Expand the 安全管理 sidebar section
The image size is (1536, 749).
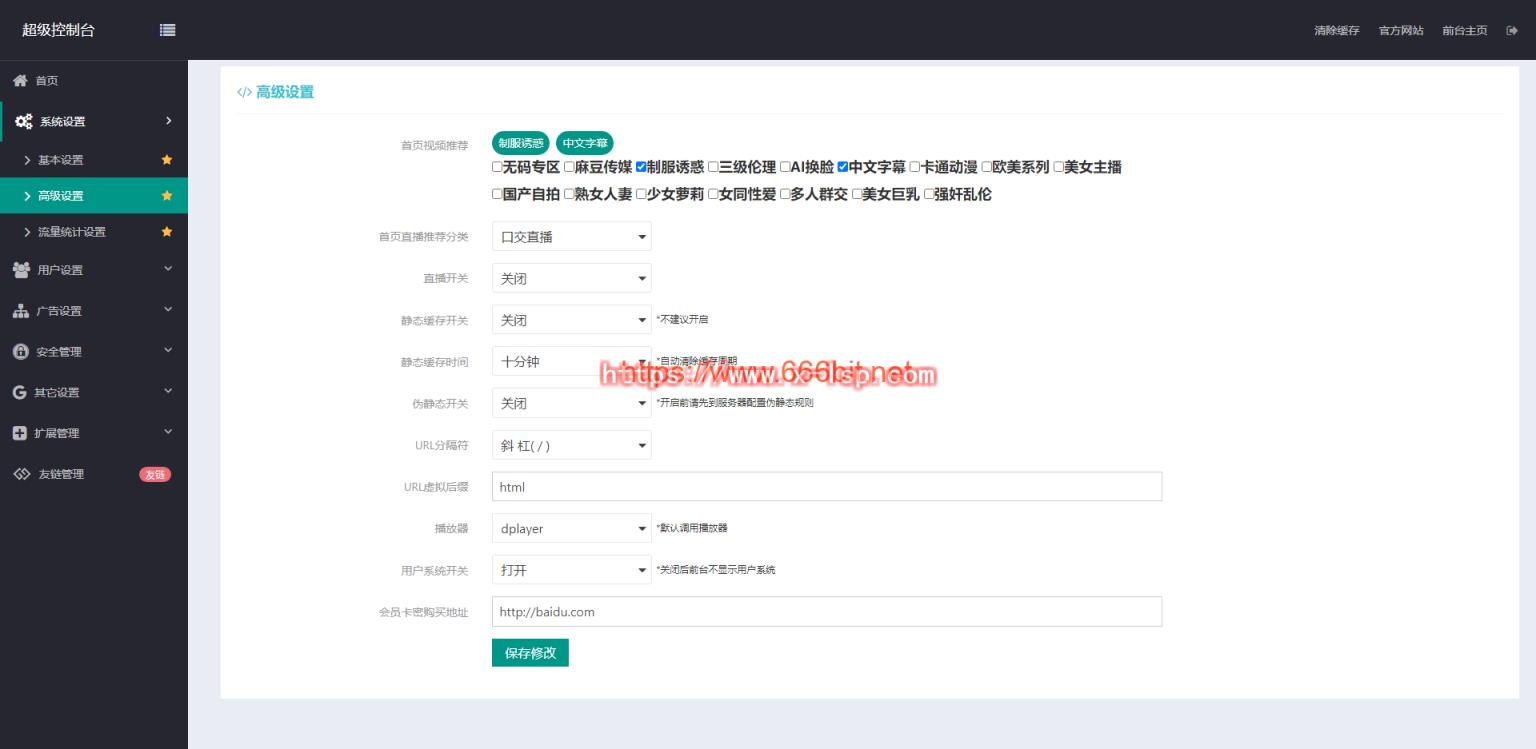94,352
